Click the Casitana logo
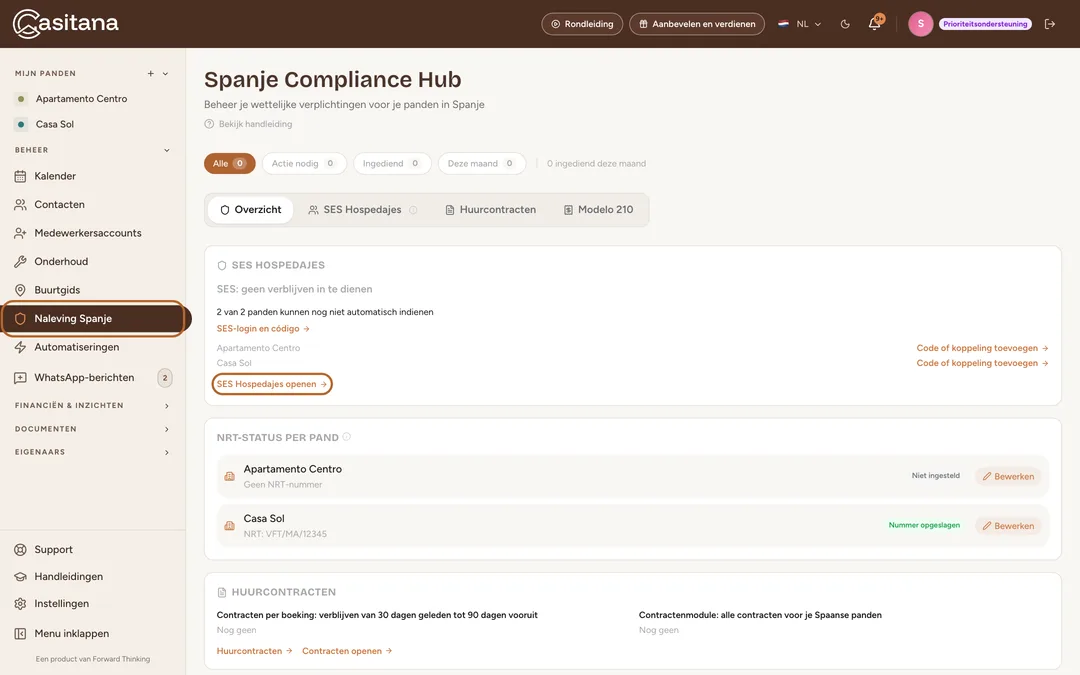1080x675 pixels. click(x=65, y=23)
